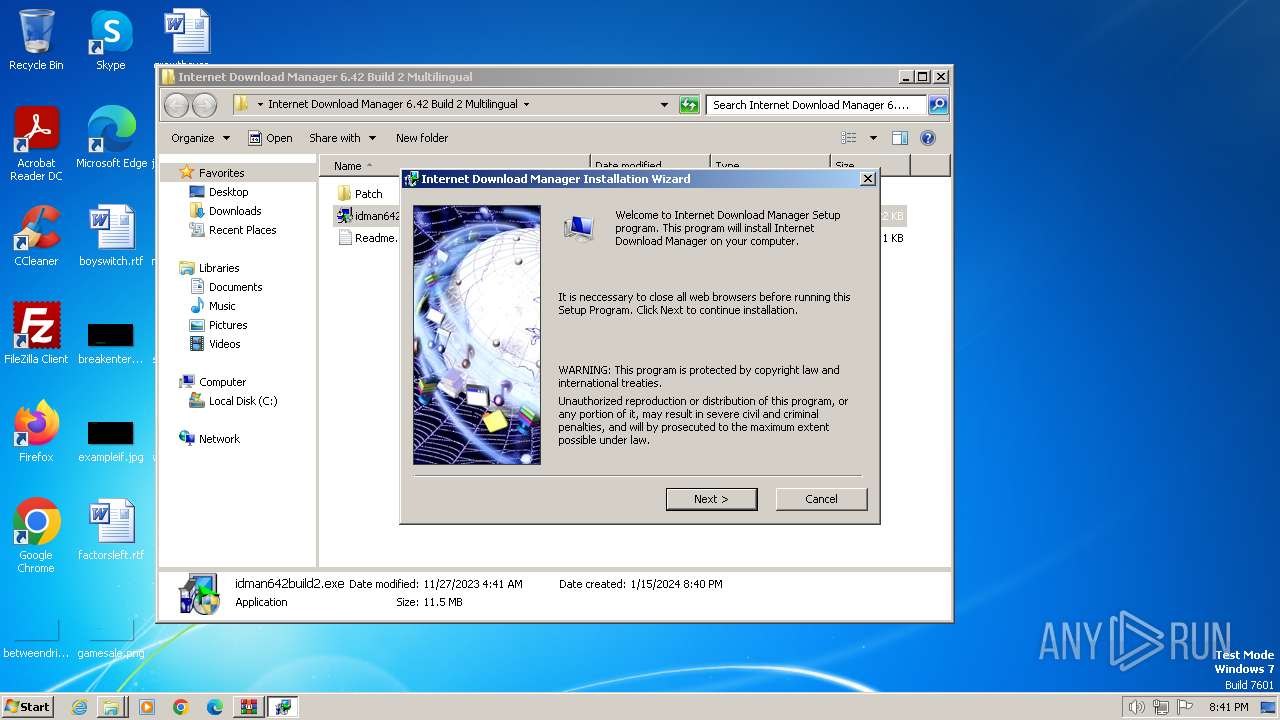This screenshot has width=1280, height=720.
Task: Open the view options dropdown arrow
Action: click(x=873, y=138)
